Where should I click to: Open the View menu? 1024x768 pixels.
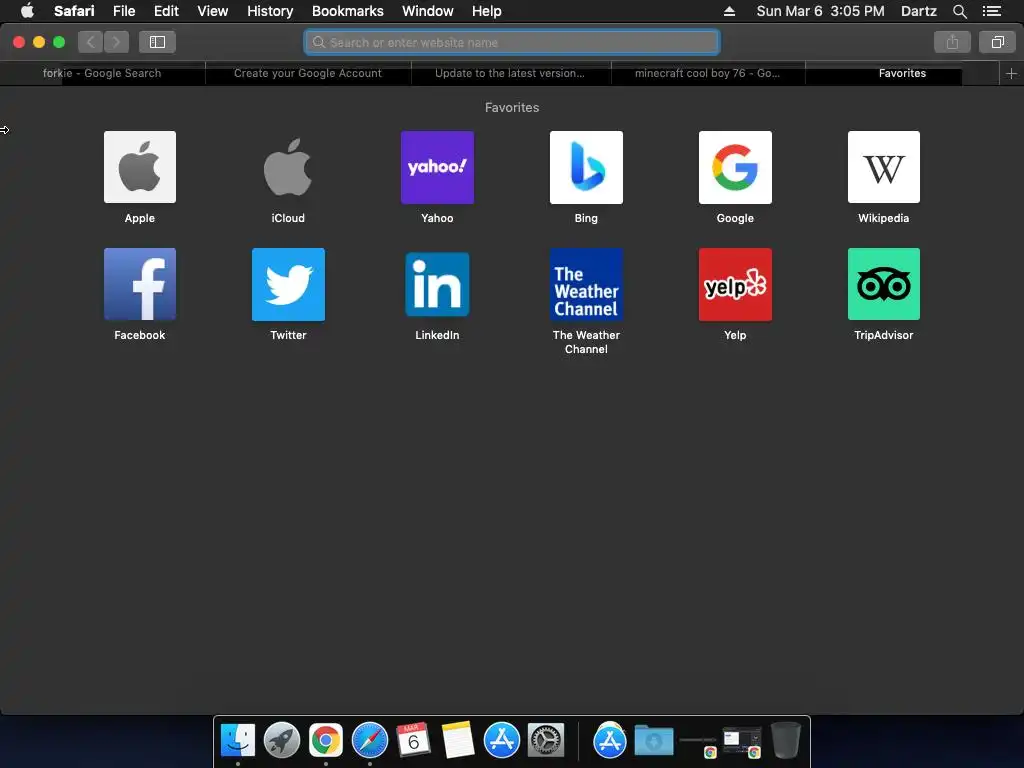click(212, 11)
